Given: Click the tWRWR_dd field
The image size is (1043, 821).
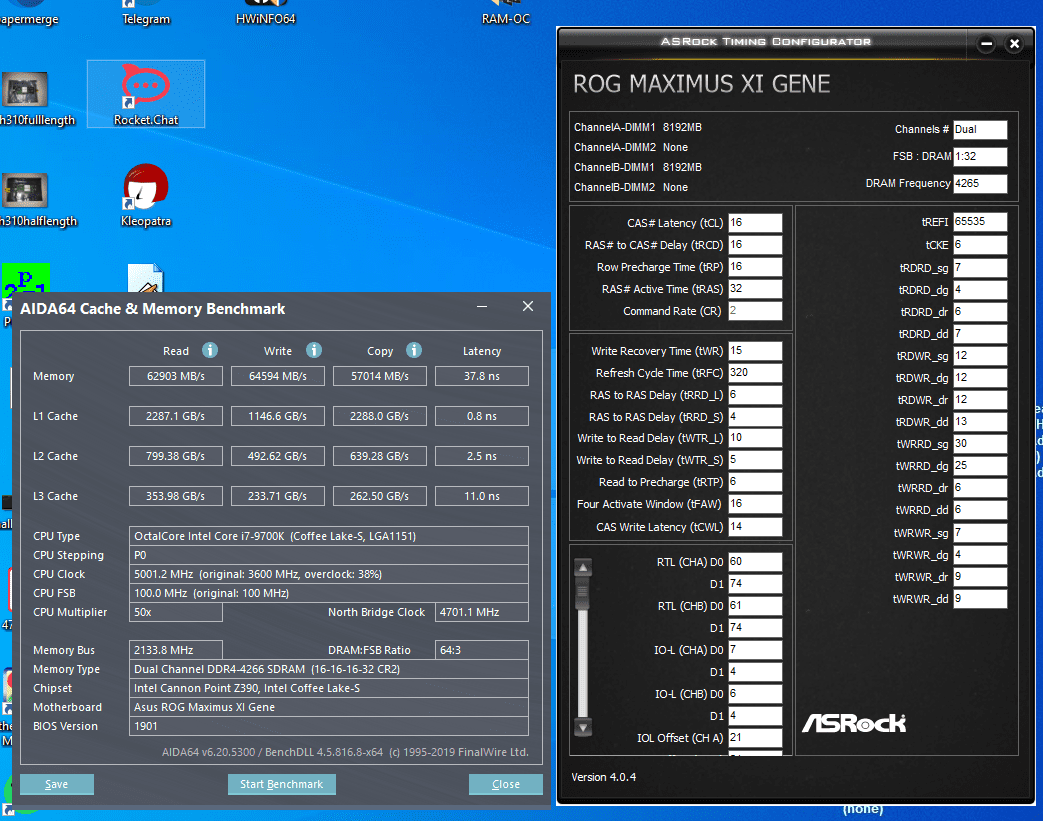Looking at the screenshot, I should [x=980, y=599].
